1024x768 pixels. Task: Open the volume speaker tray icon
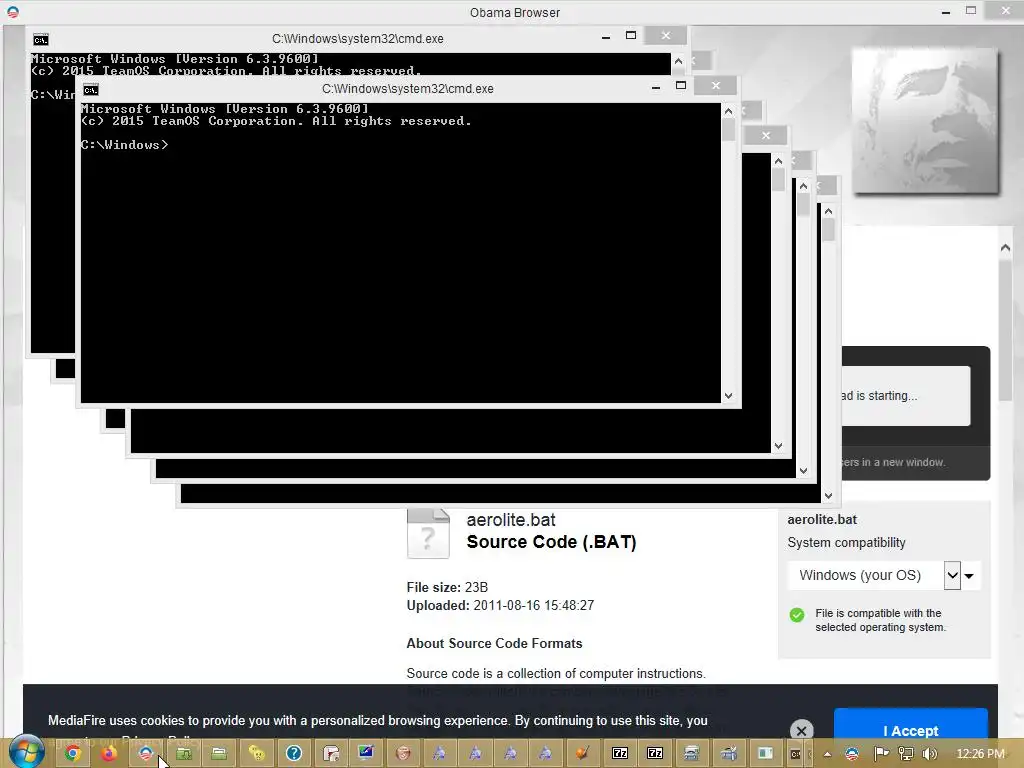(x=930, y=754)
